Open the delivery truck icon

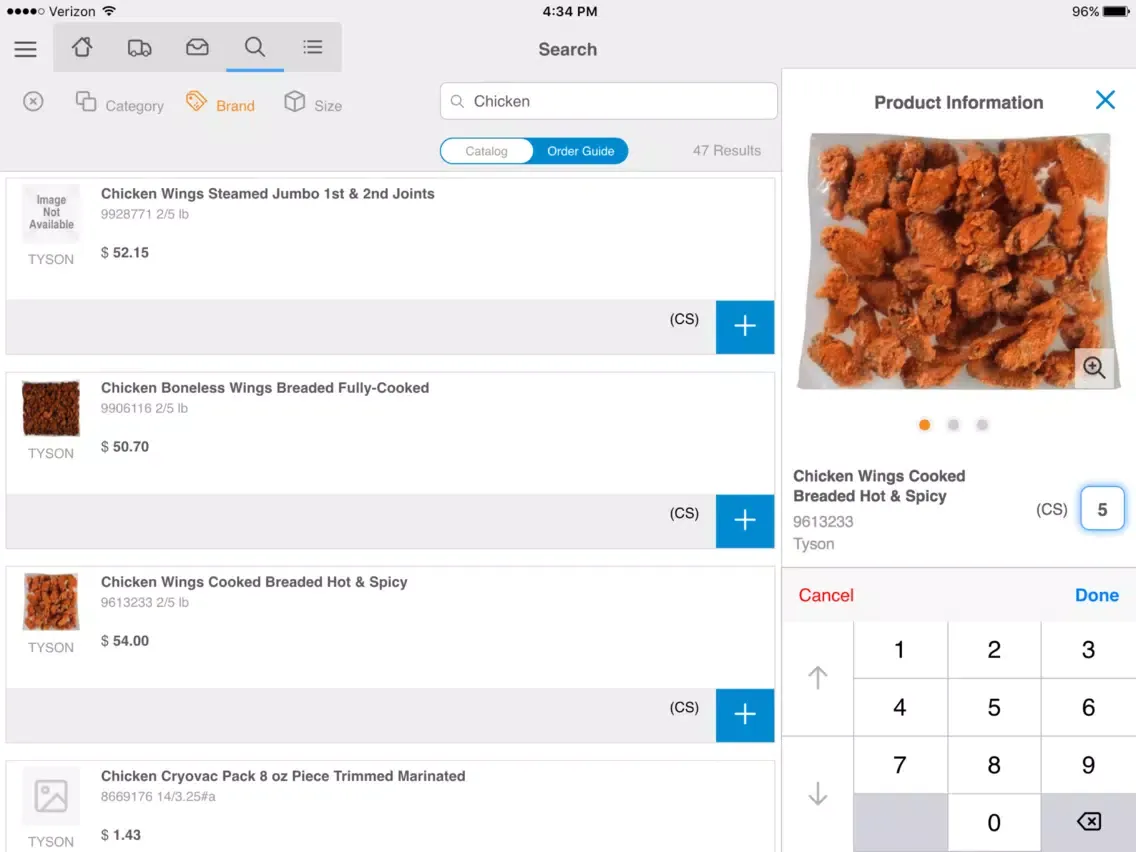pos(139,48)
